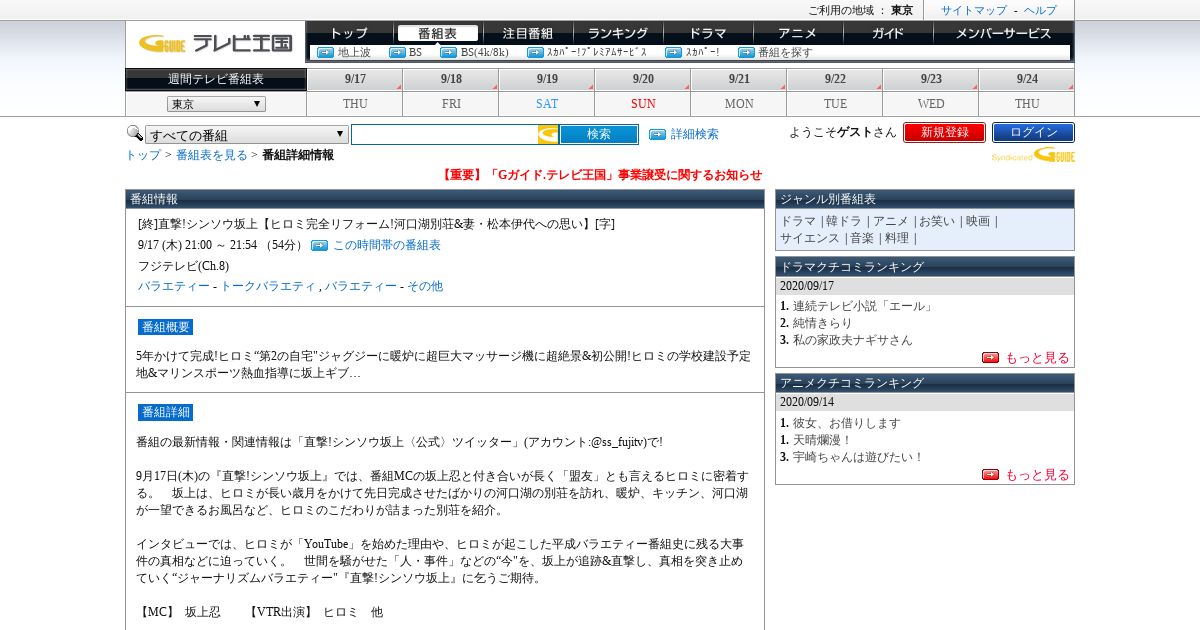Open the ランキング navigation tab
The image size is (1200, 630).
pyautogui.click(x=617, y=33)
